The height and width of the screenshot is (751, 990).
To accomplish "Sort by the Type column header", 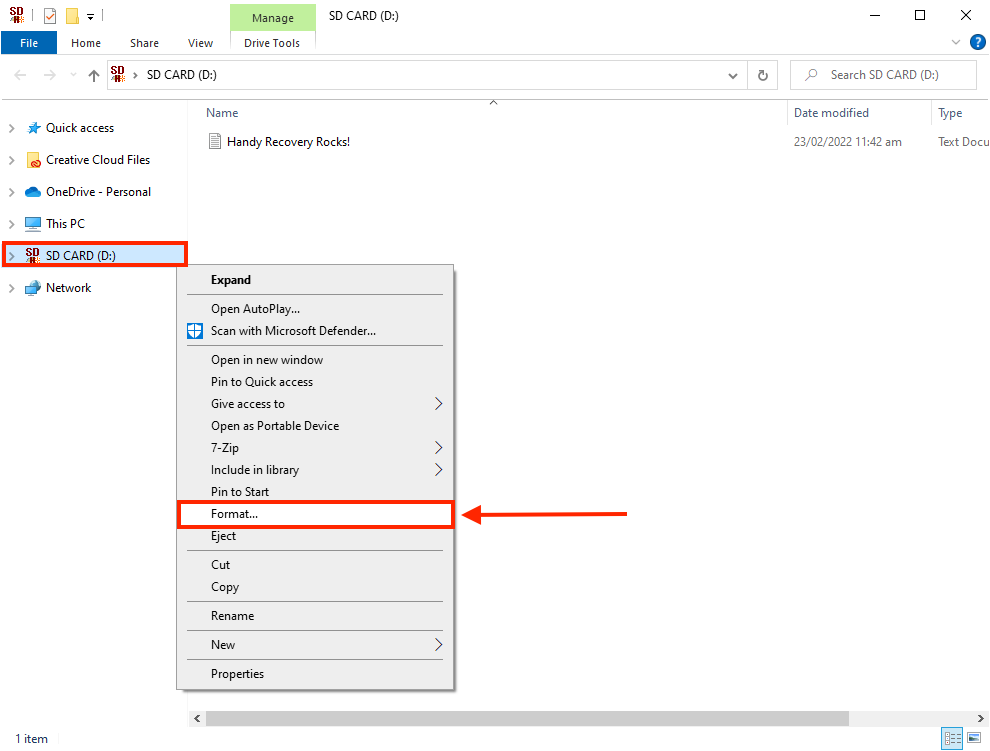I will (950, 113).
